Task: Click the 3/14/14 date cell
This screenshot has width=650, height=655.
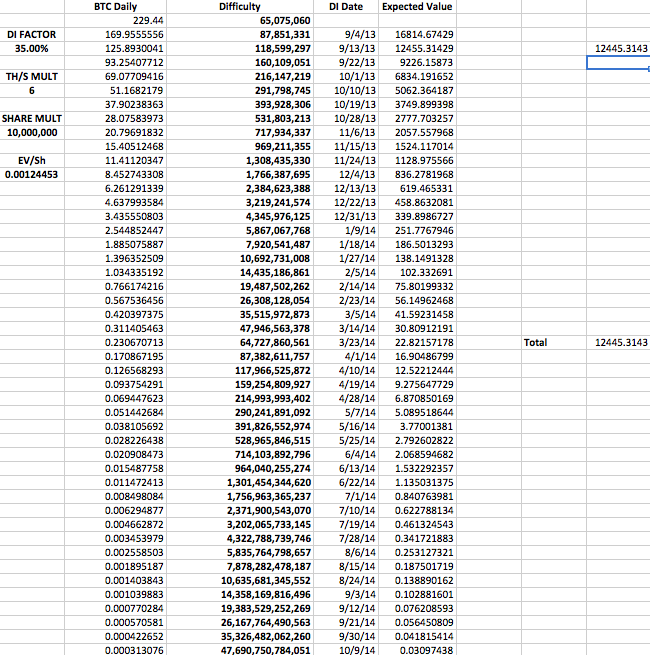Action: click(x=346, y=328)
